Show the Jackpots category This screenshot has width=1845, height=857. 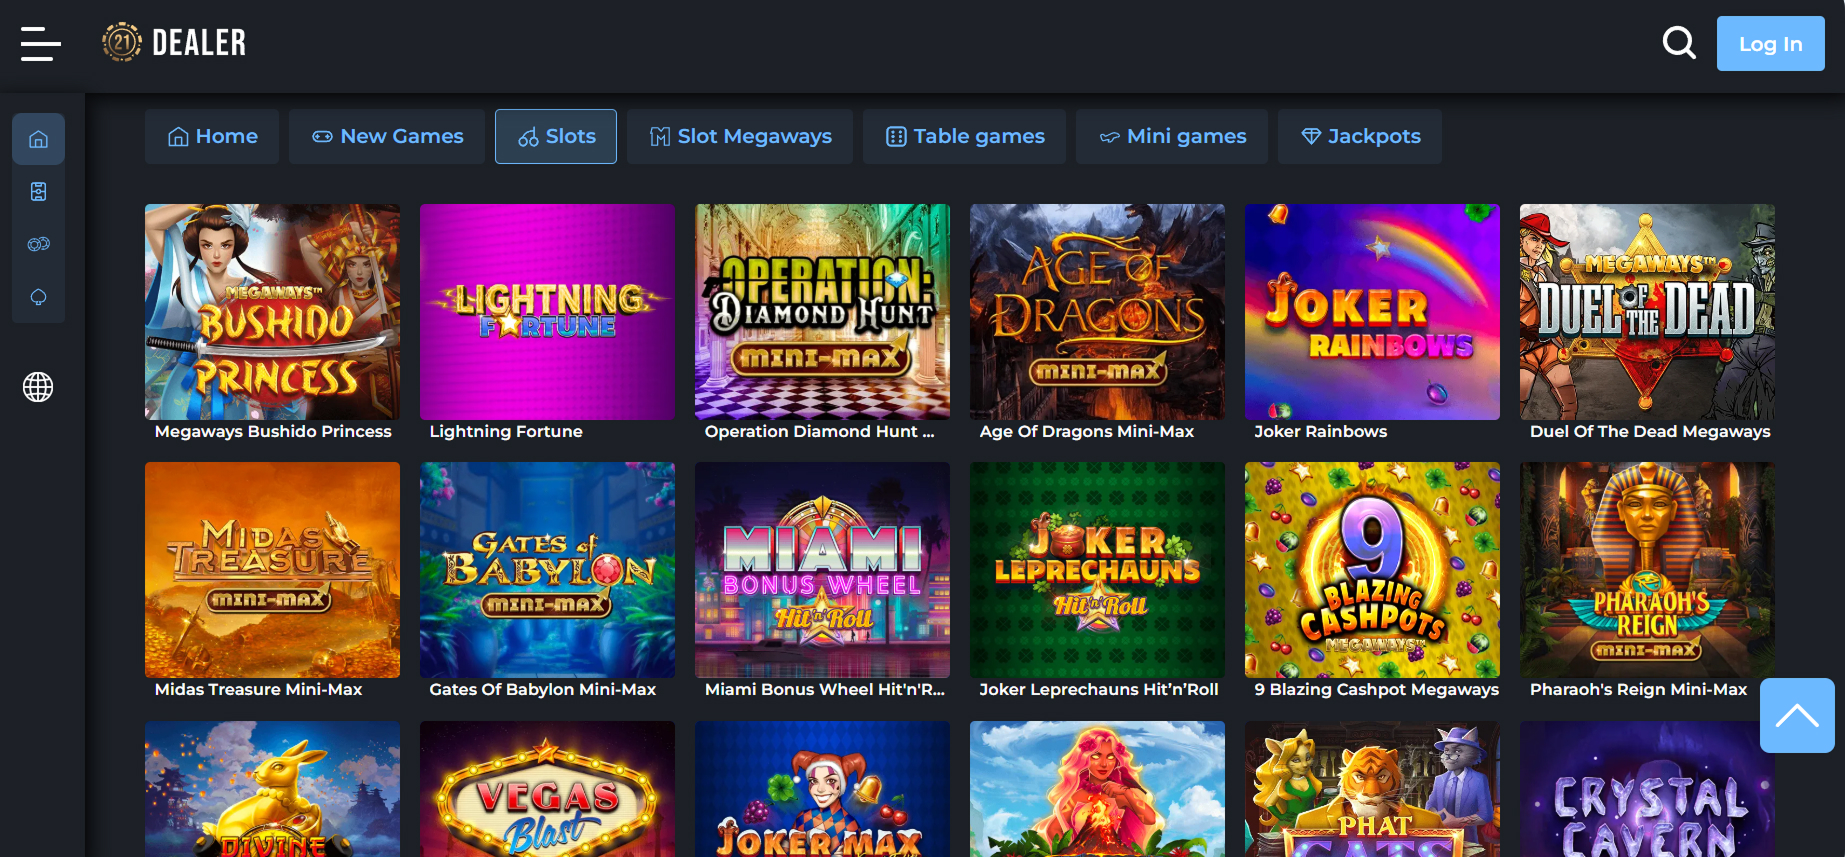pyautogui.click(x=1360, y=137)
